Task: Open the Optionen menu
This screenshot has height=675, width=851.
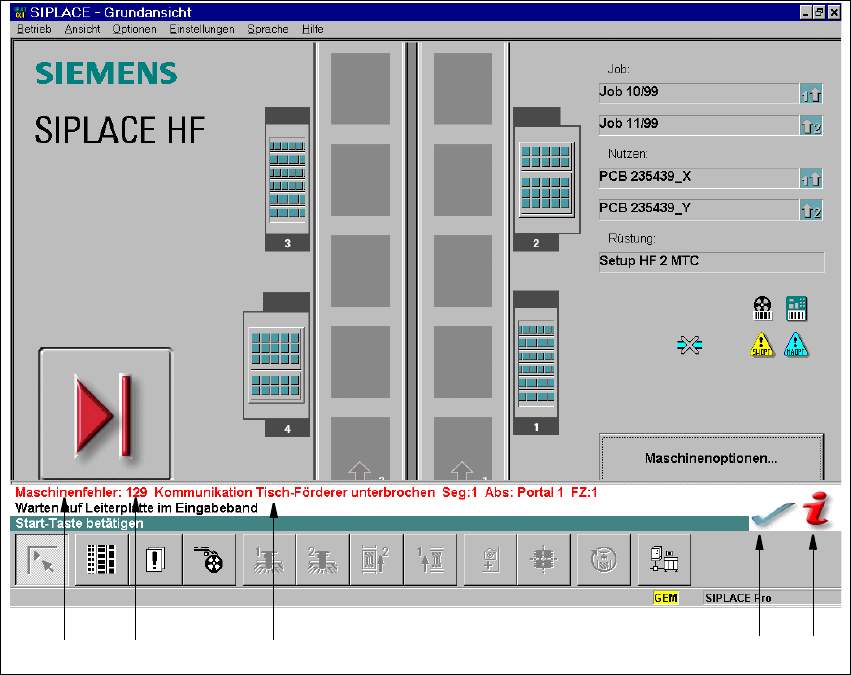Action: coord(135,29)
